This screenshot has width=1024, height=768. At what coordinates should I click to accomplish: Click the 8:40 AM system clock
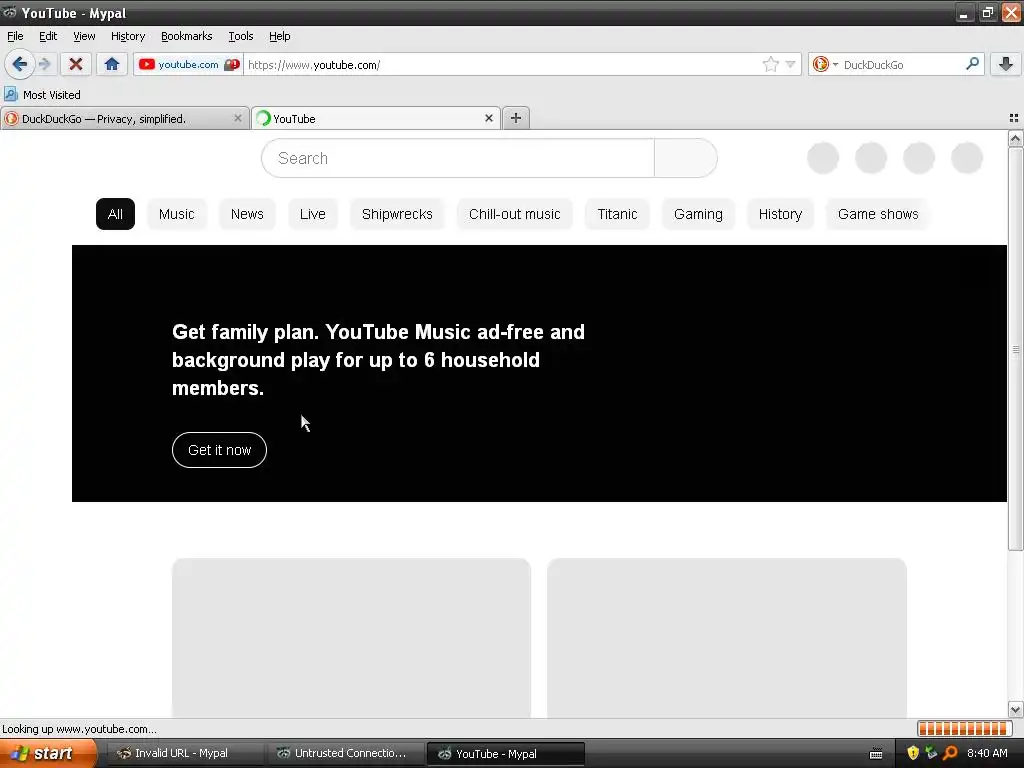987,753
